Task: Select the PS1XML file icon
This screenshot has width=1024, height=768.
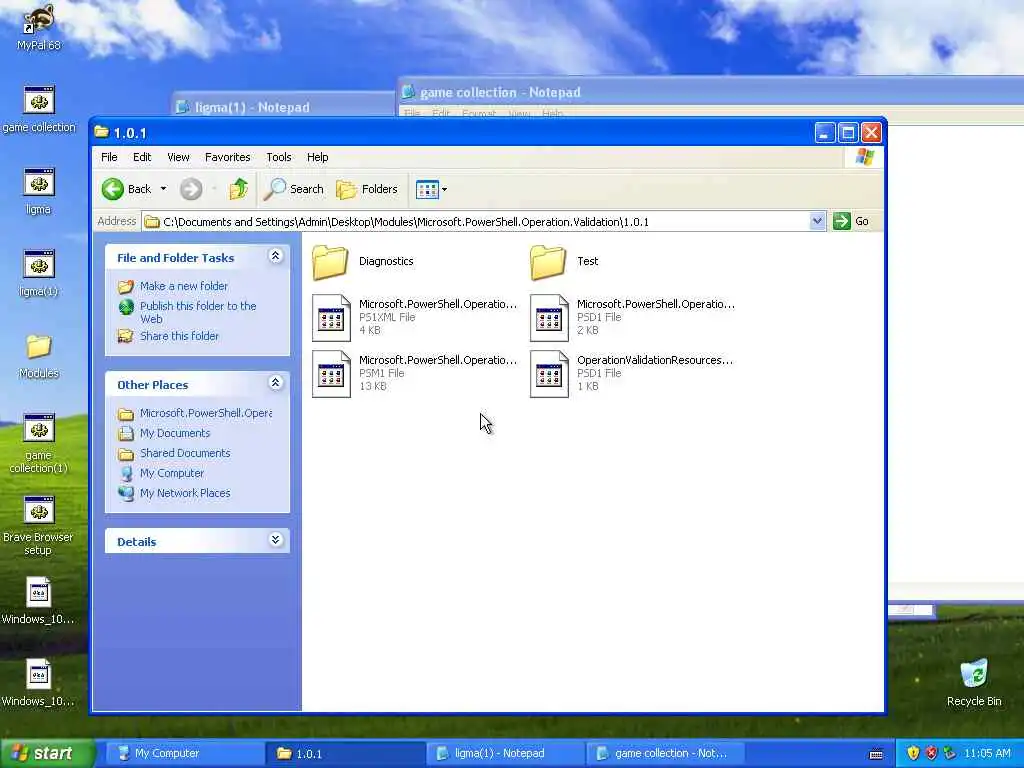Action: click(331, 318)
